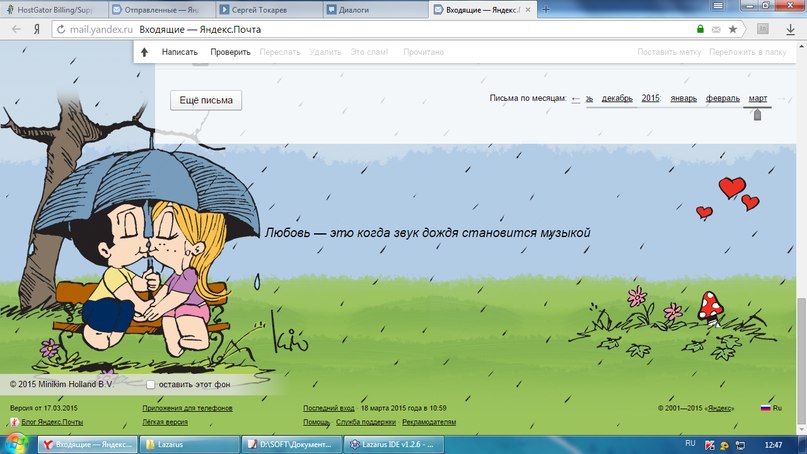Open the Yandex home button
This screenshot has height=454, width=807.
point(37,29)
